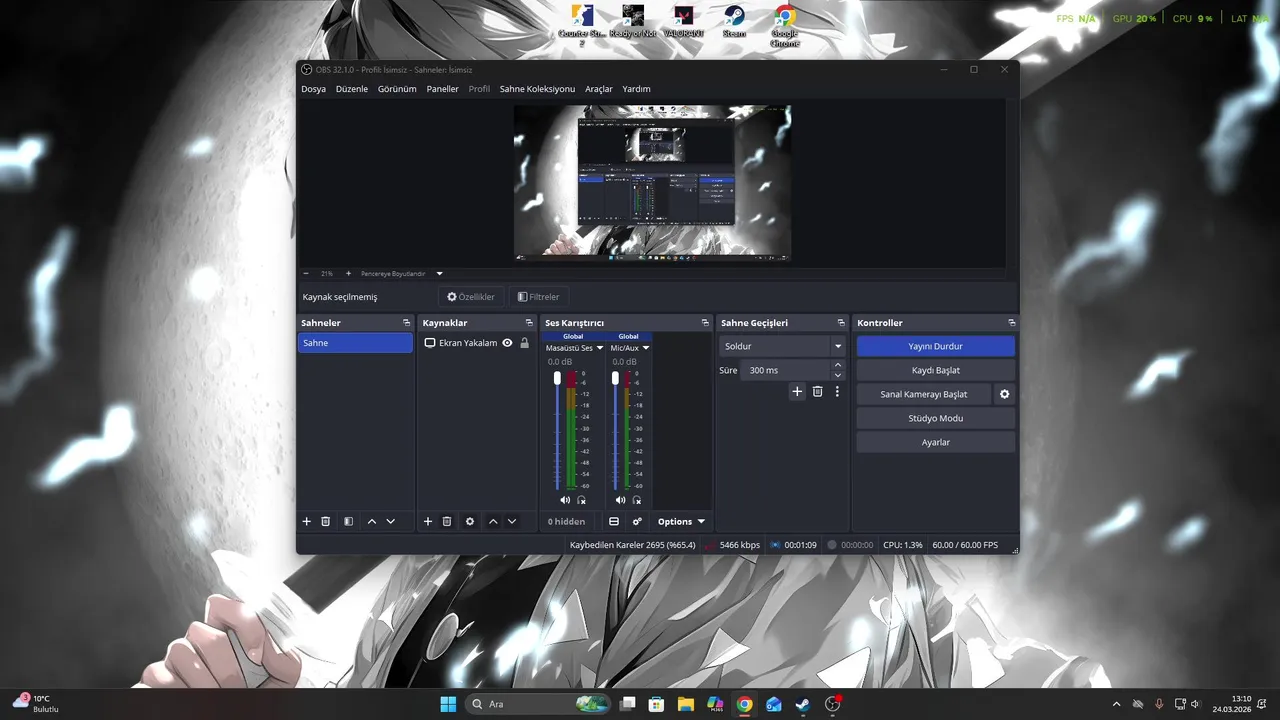This screenshot has width=1280, height=720.
Task: Undock the Ses Karıştırıcı panel
Action: point(705,323)
